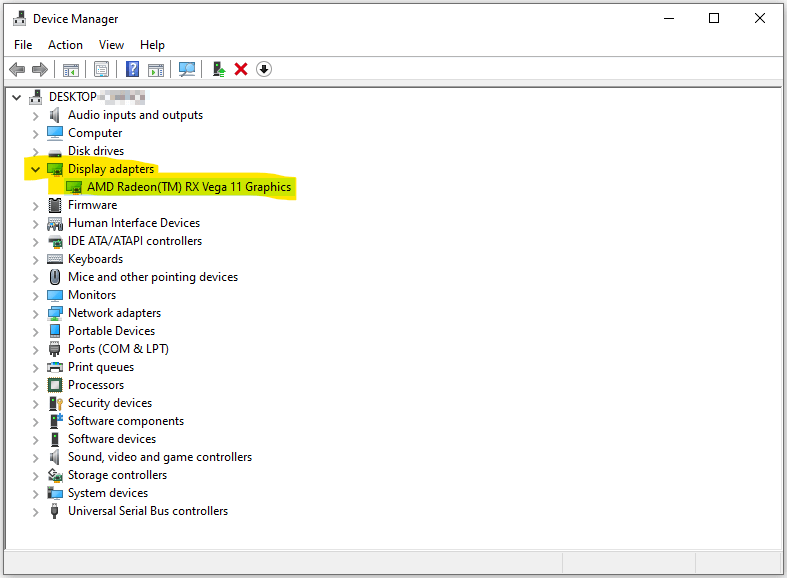
Task: Click Scan for hardware changes monitor icon
Action: [x=187, y=69]
